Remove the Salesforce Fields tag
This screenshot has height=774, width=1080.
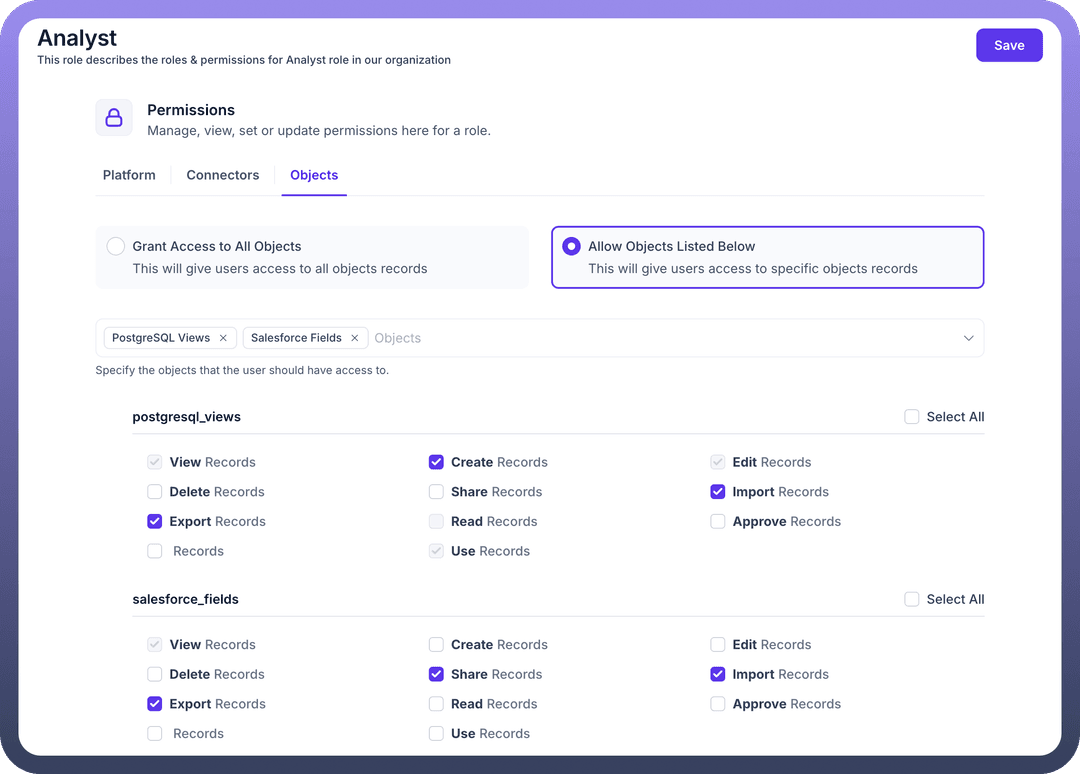[x=354, y=338]
